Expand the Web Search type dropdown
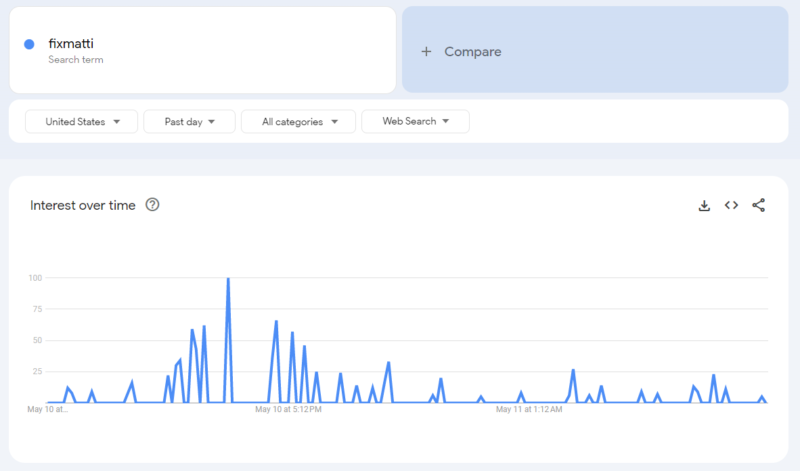 (x=415, y=121)
